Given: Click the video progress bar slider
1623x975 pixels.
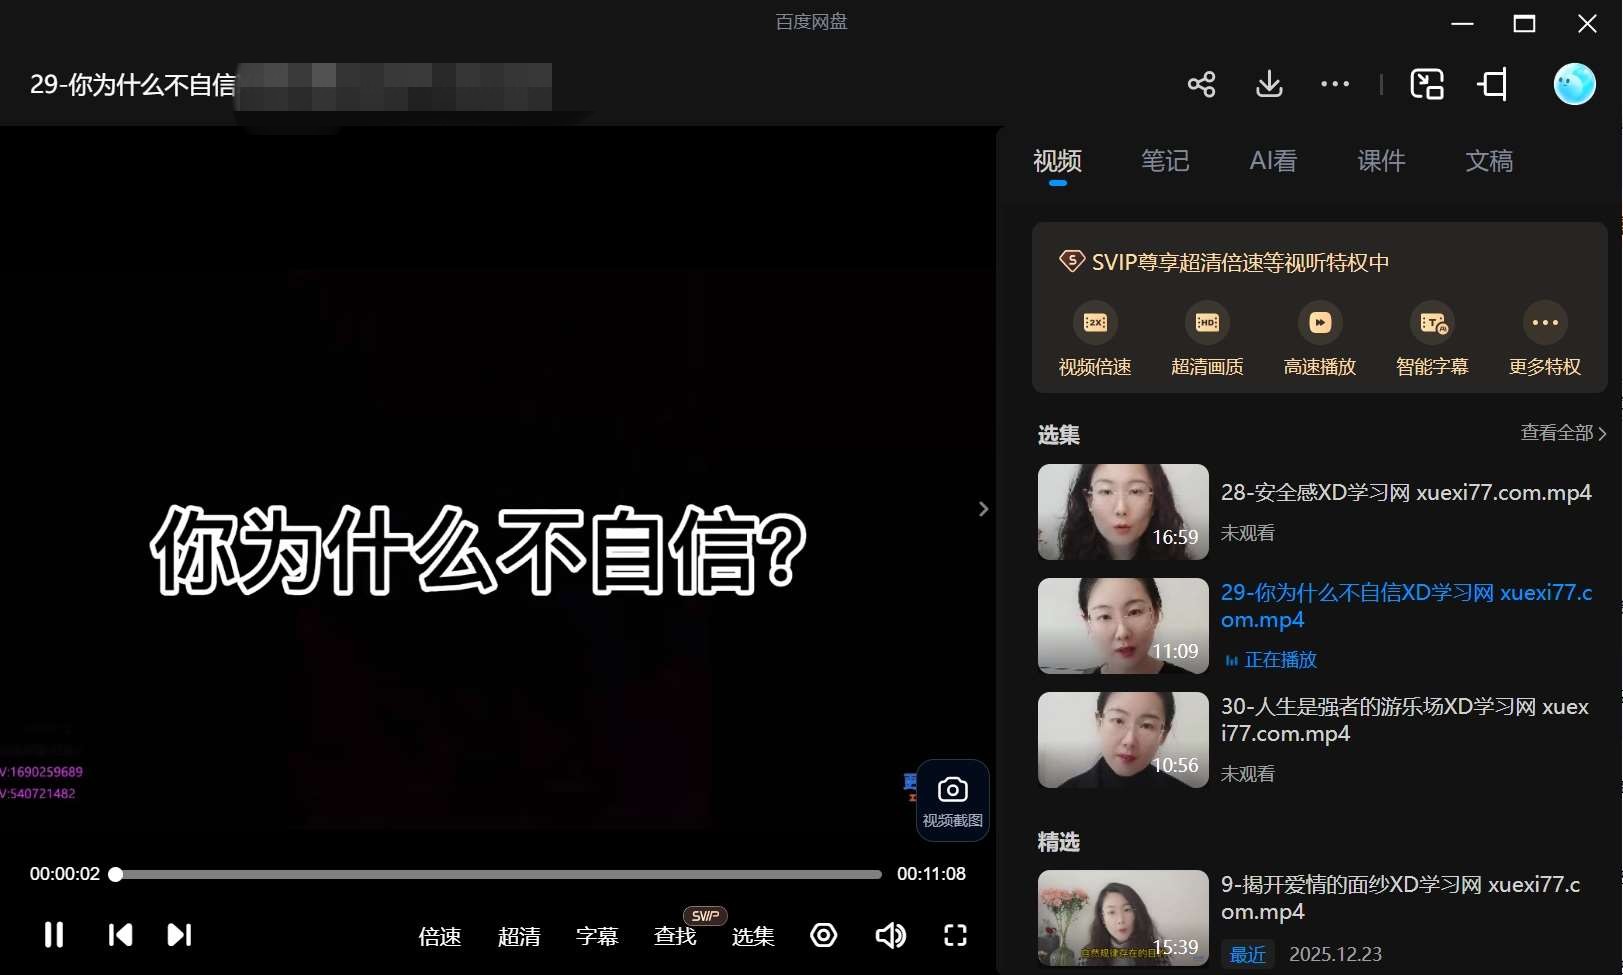Looking at the screenshot, I should 498,874.
